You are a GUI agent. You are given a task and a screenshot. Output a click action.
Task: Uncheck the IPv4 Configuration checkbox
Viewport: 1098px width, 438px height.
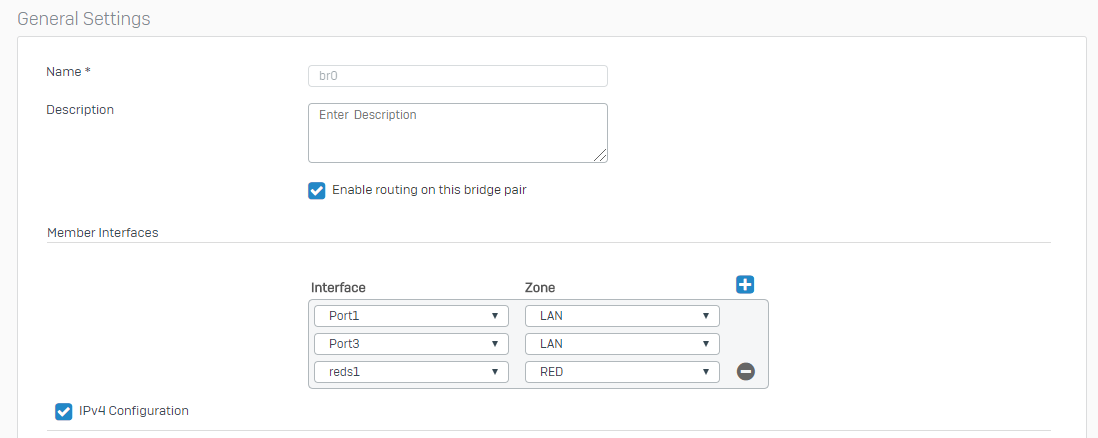pyautogui.click(x=64, y=411)
